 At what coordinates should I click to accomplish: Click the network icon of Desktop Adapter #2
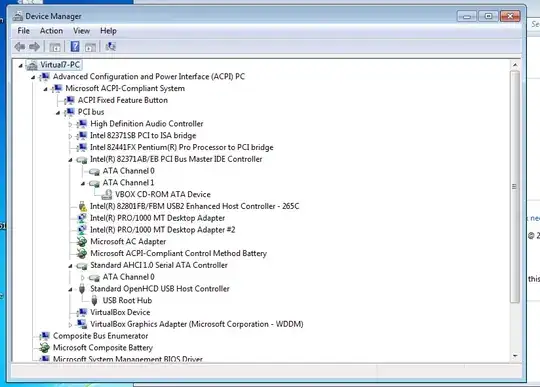(x=82, y=230)
